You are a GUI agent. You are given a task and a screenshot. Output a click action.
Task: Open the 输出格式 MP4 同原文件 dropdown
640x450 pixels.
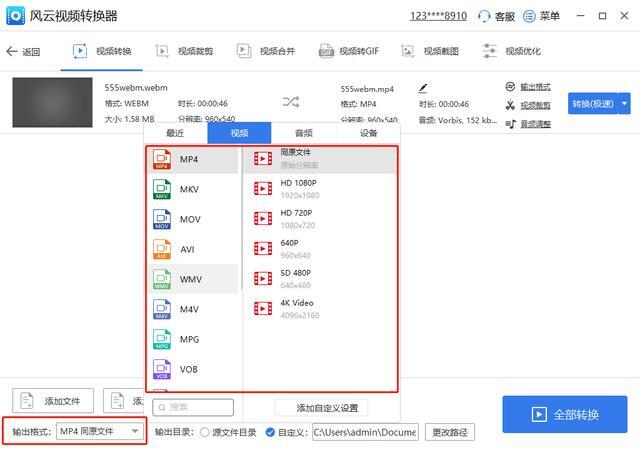point(100,431)
